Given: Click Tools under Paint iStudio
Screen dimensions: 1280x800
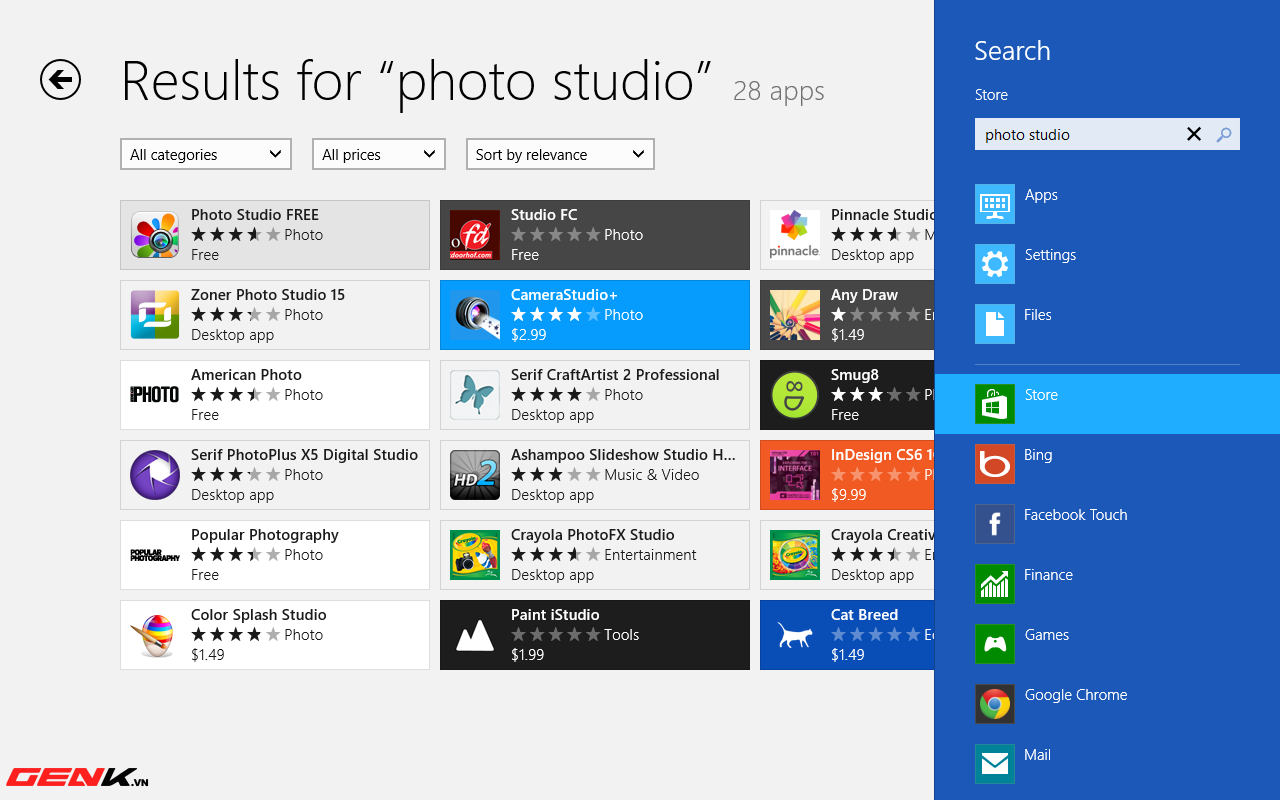Looking at the screenshot, I should coord(622,635).
